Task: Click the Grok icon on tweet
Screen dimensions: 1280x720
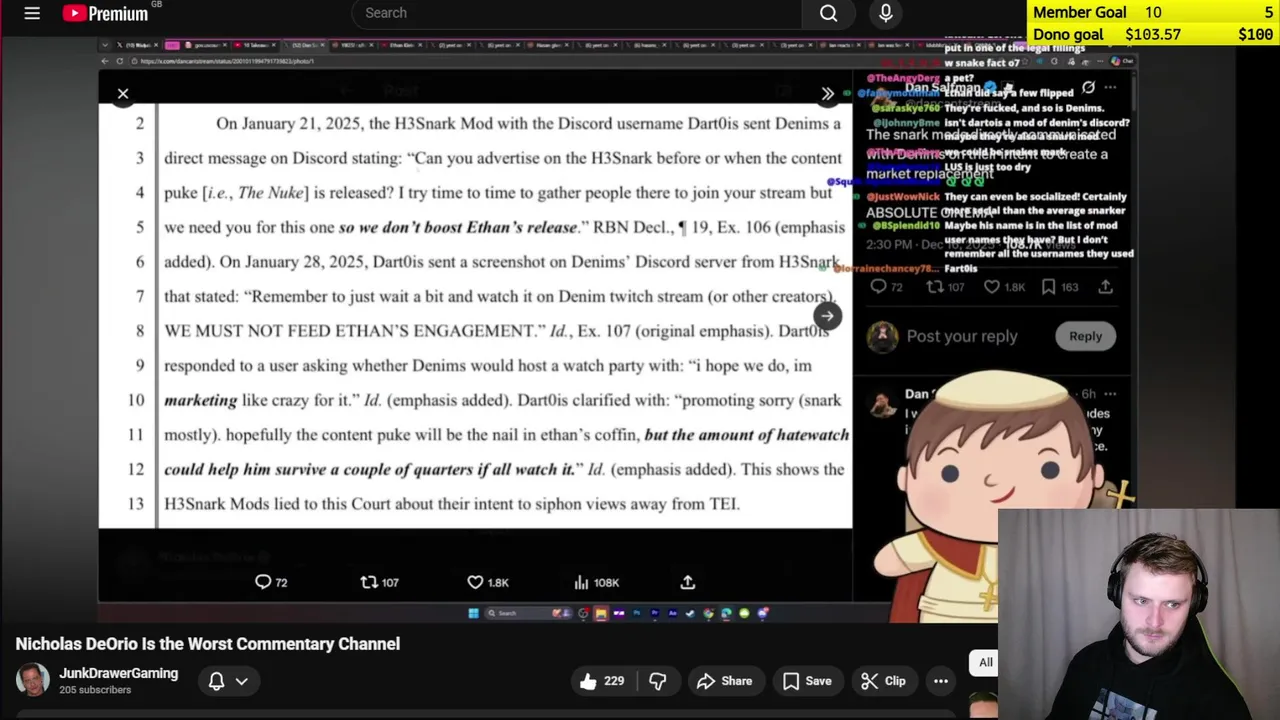Action: (1088, 88)
